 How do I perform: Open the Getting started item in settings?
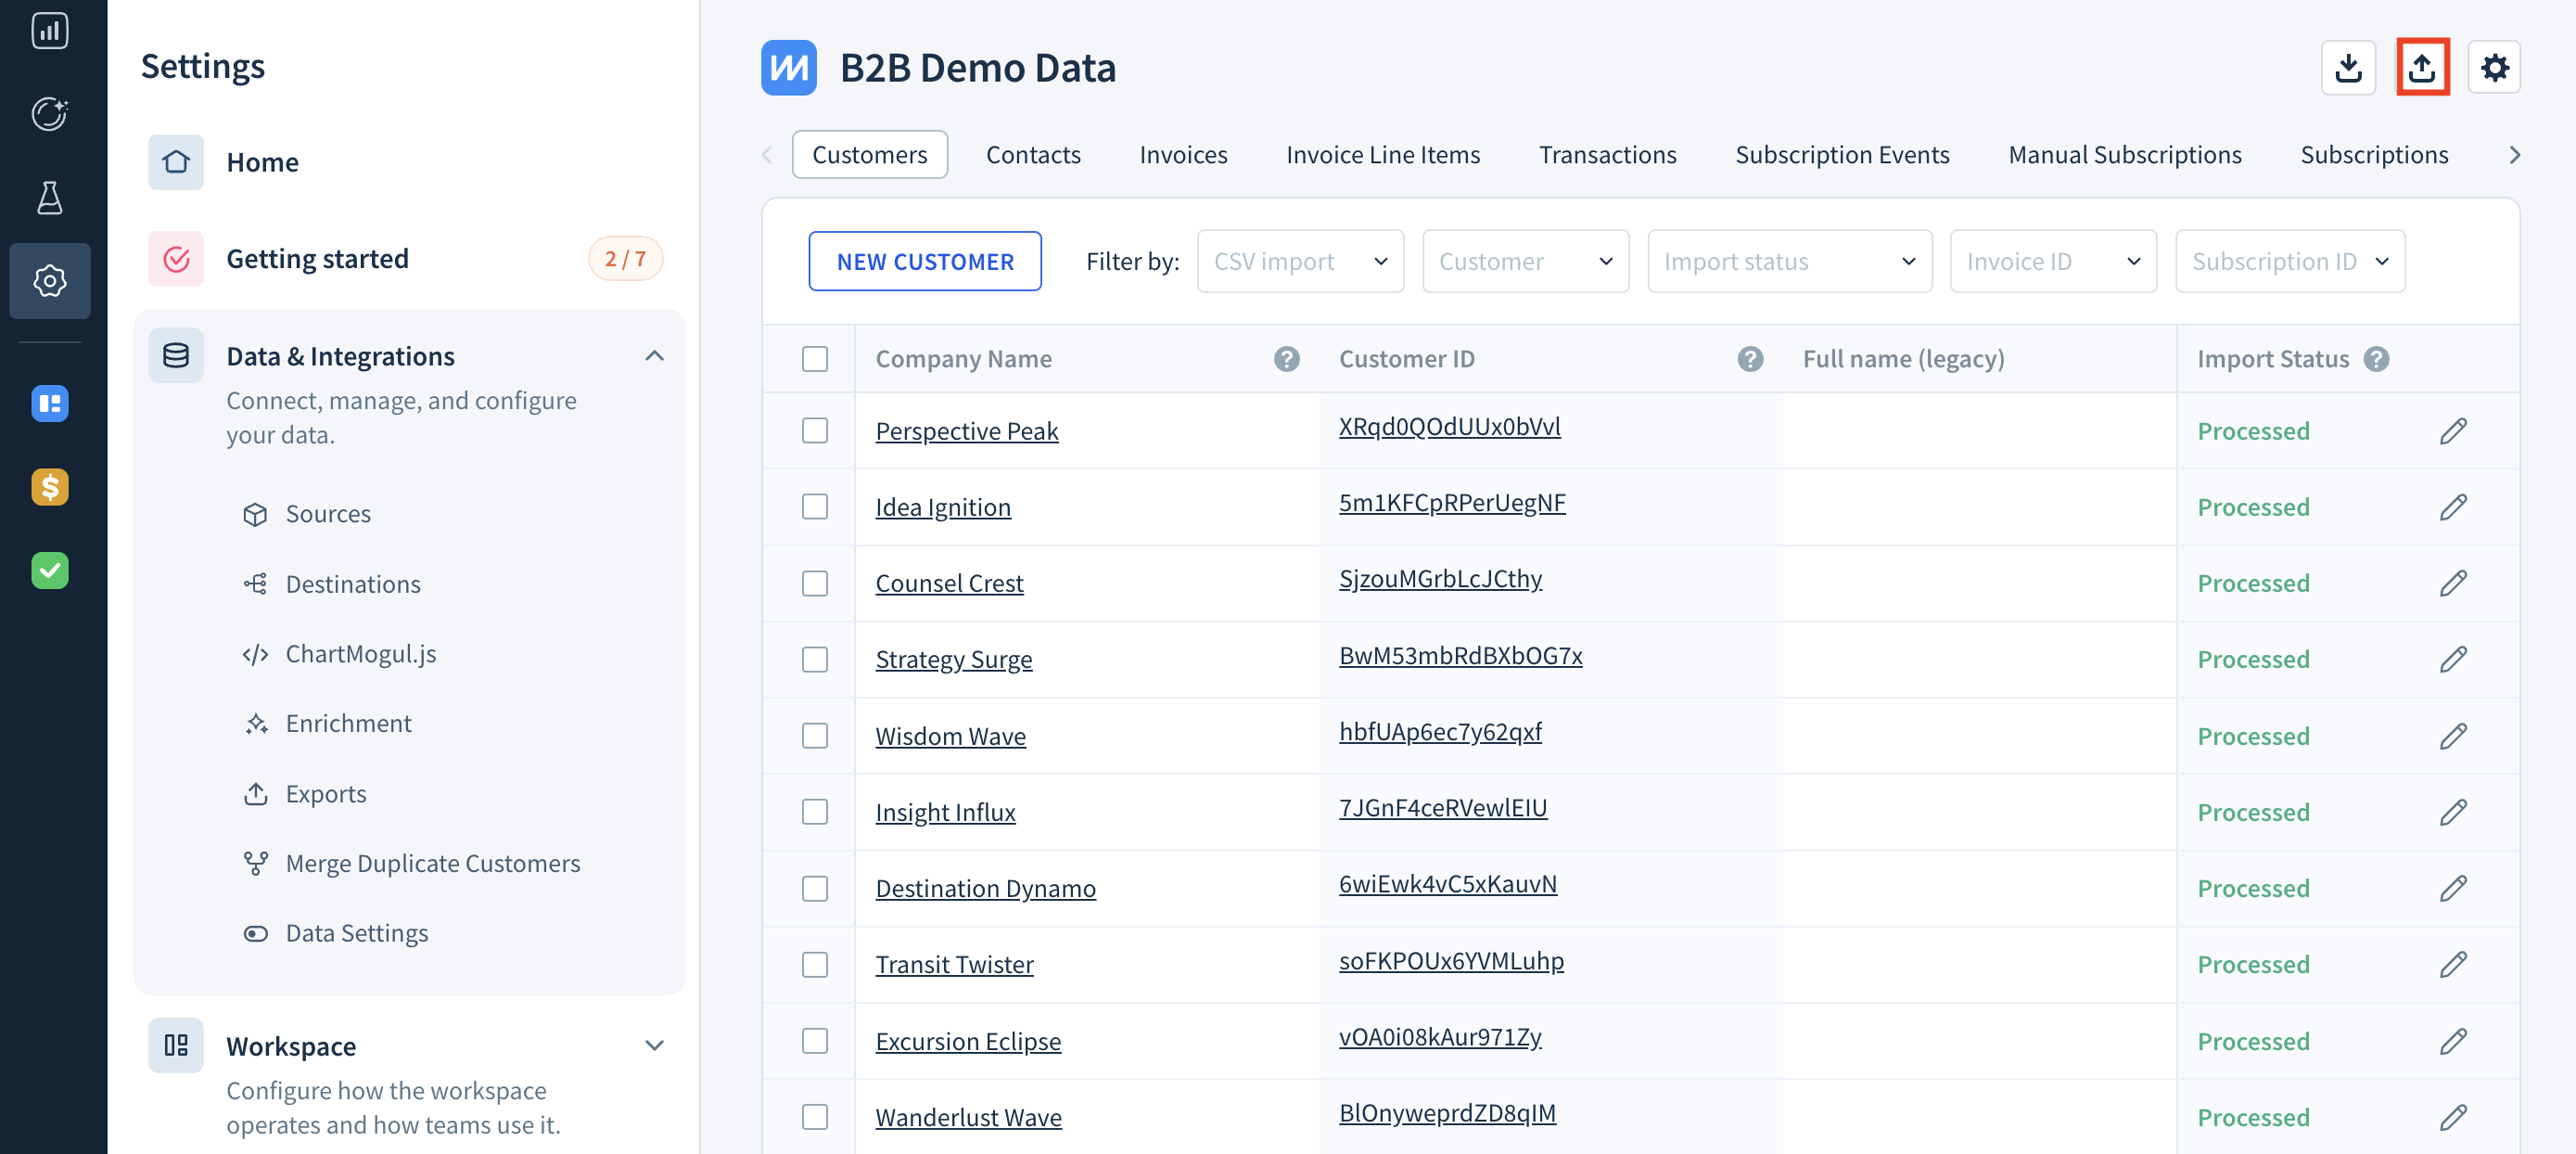[x=408, y=259]
